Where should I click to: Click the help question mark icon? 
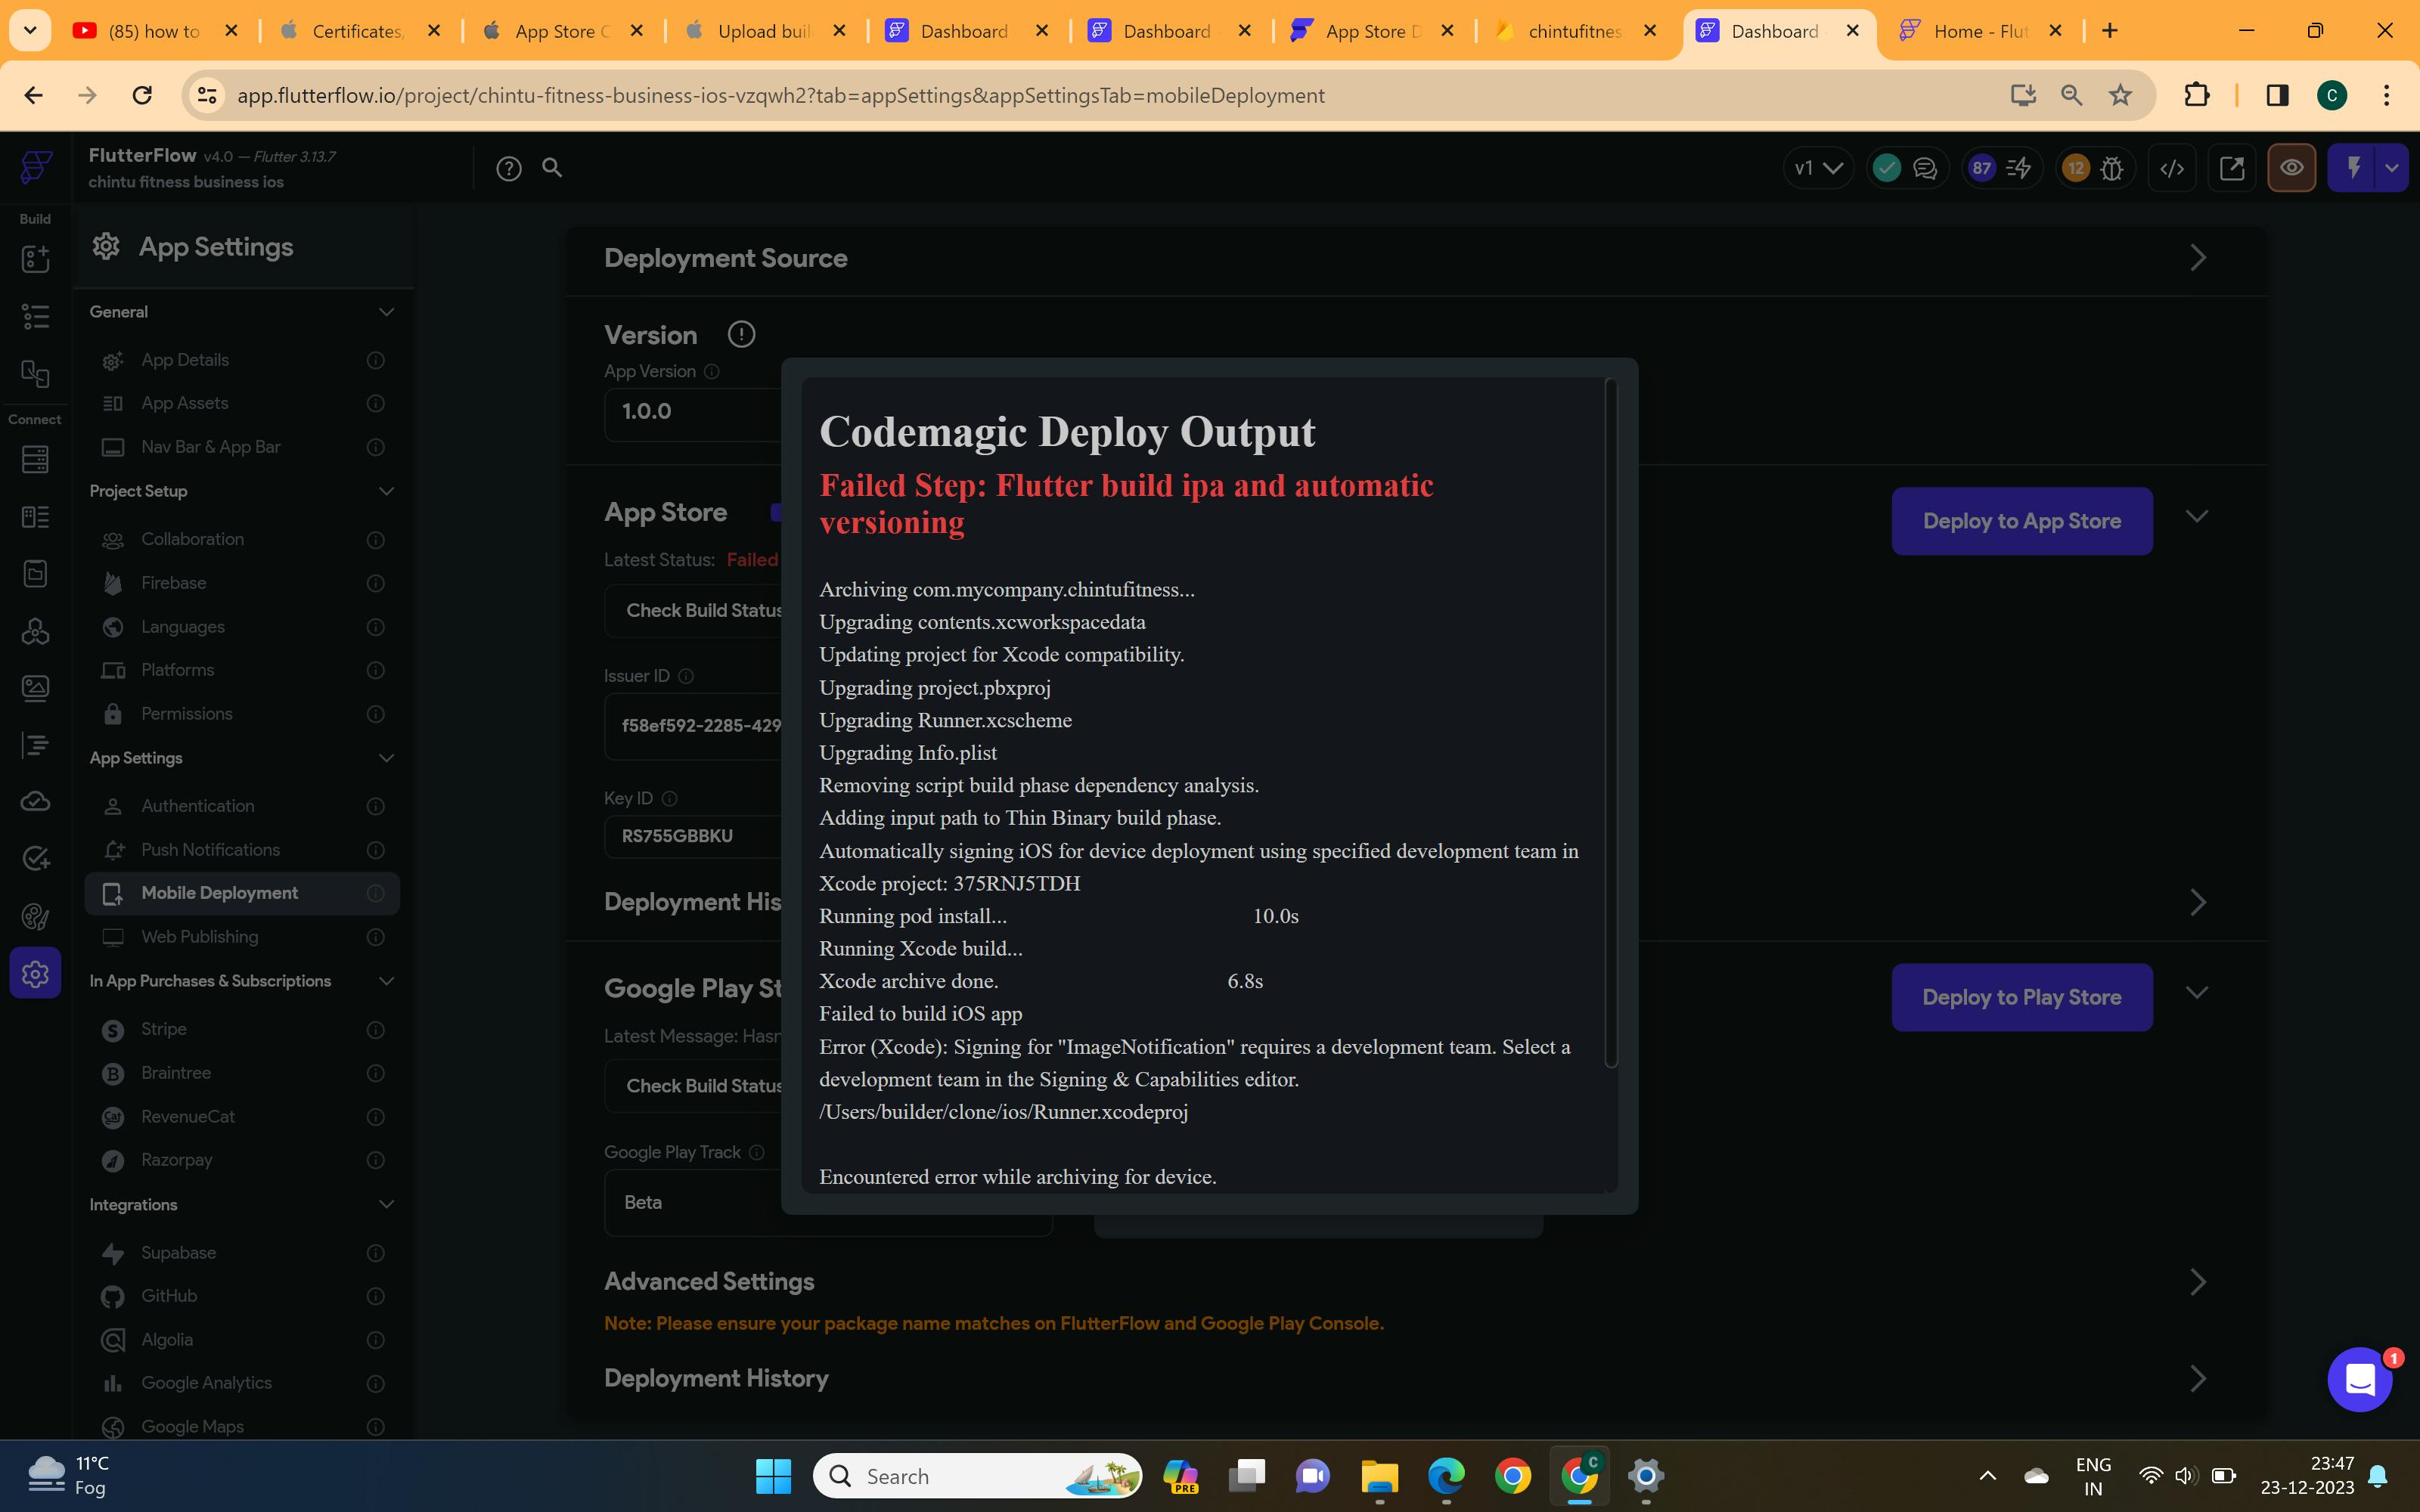pyautogui.click(x=509, y=169)
